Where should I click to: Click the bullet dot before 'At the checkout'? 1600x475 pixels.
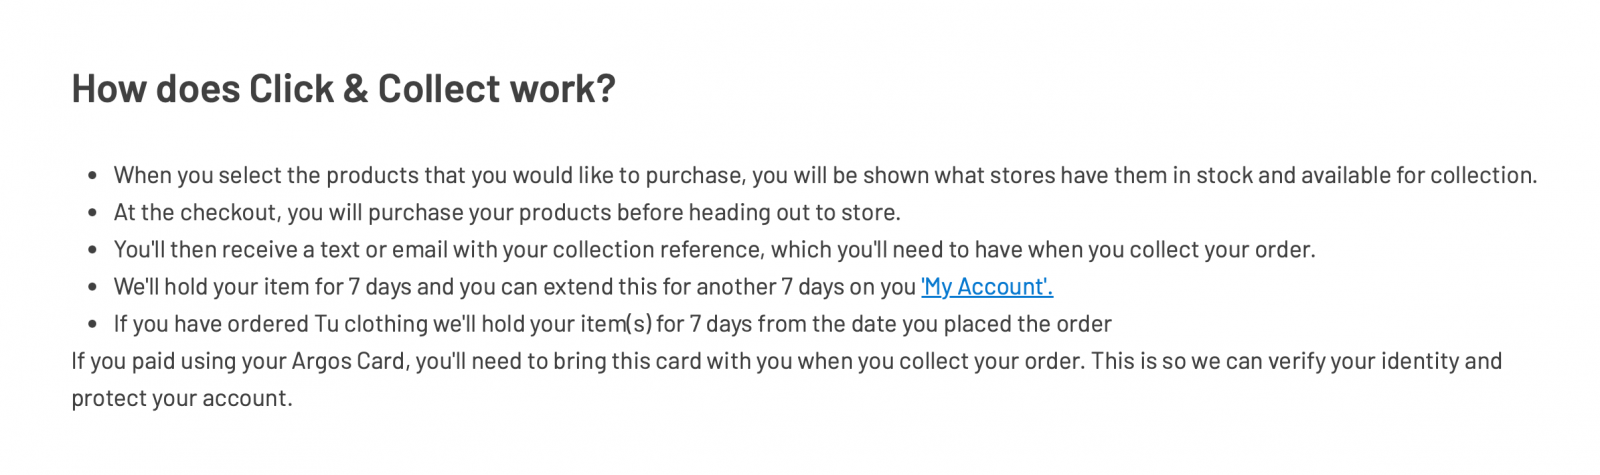[x=92, y=213]
